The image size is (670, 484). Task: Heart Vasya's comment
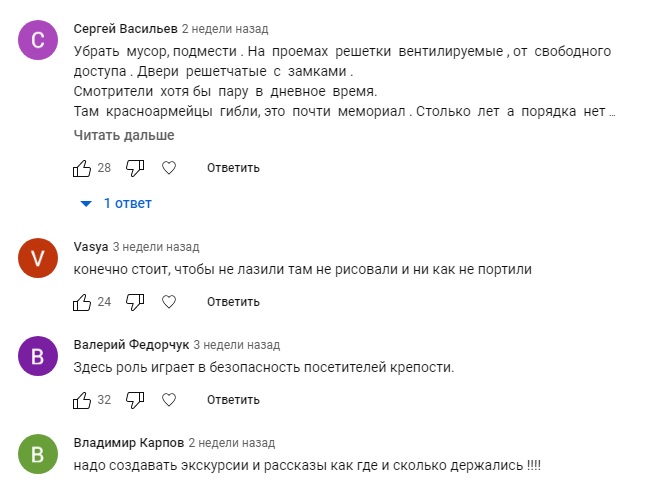tap(169, 301)
